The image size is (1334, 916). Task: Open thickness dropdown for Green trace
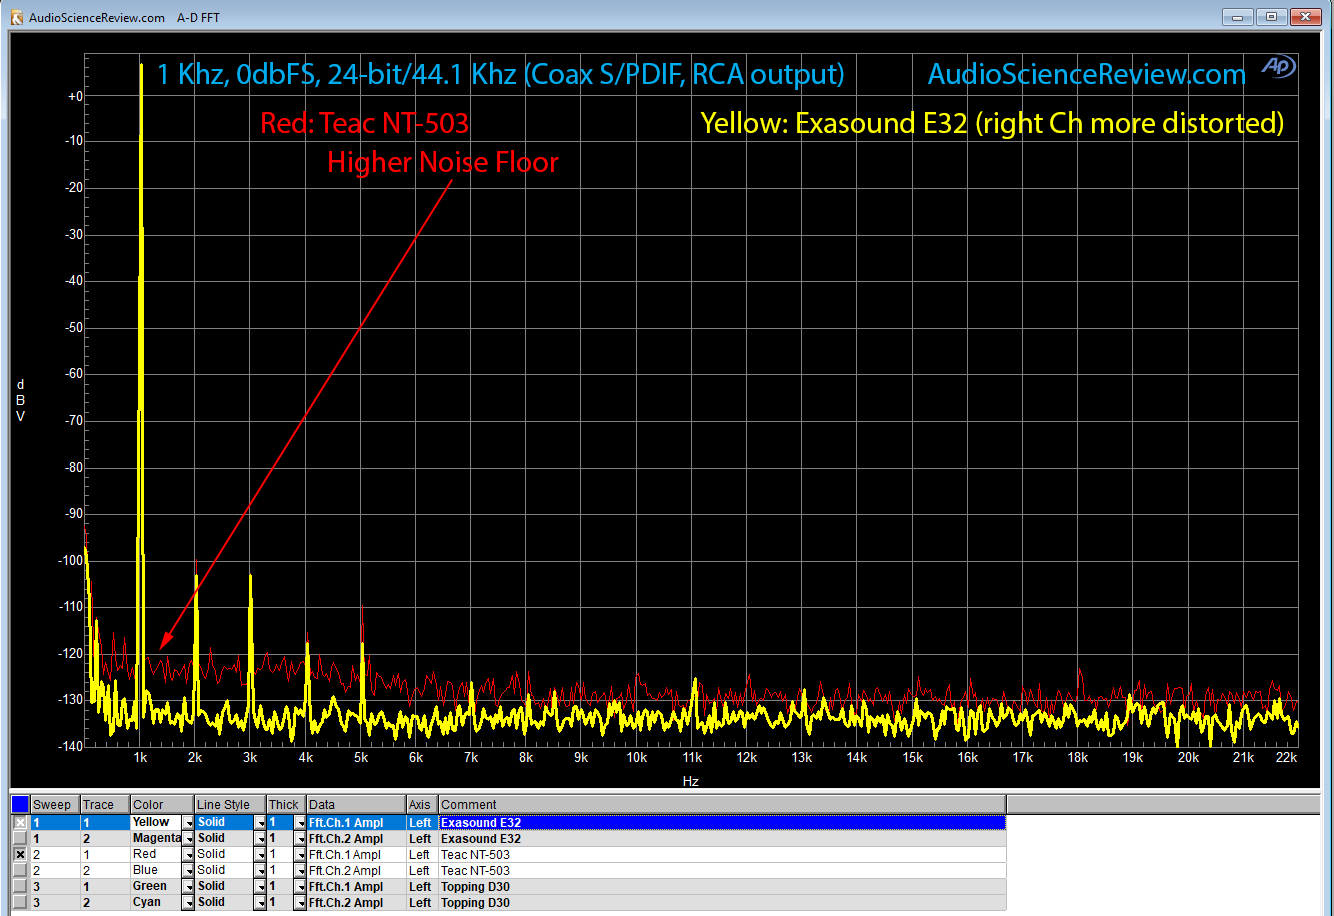(x=300, y=886)
